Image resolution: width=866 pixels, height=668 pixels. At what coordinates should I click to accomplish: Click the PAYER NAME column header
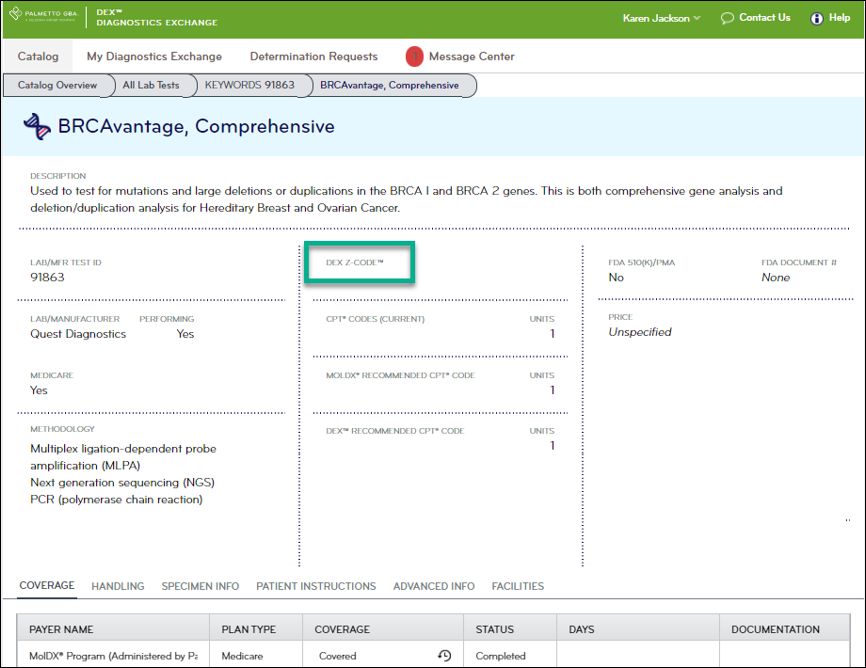62,629
